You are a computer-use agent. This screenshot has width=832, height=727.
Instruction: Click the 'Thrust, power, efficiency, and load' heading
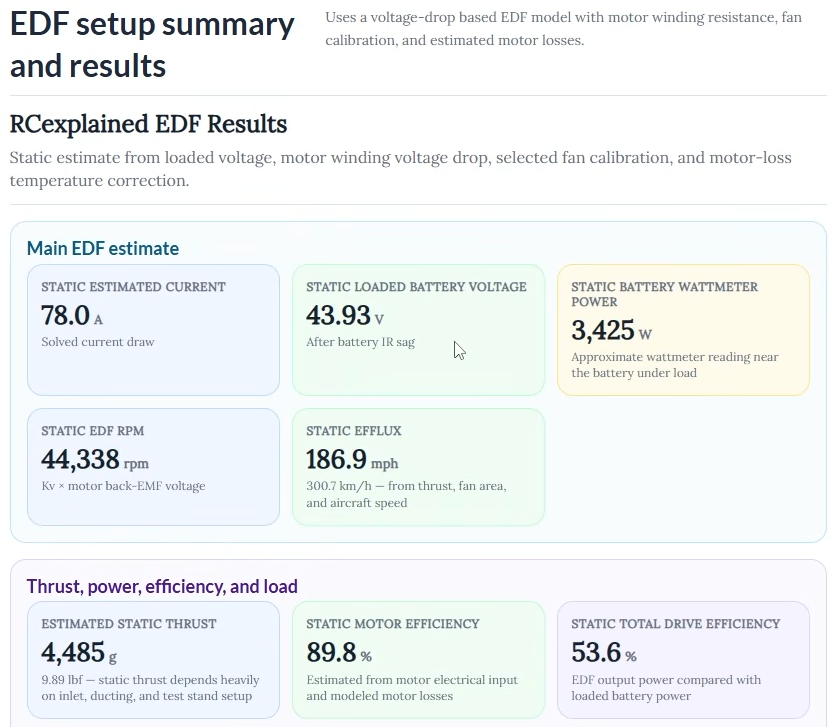tap(162, 586)
